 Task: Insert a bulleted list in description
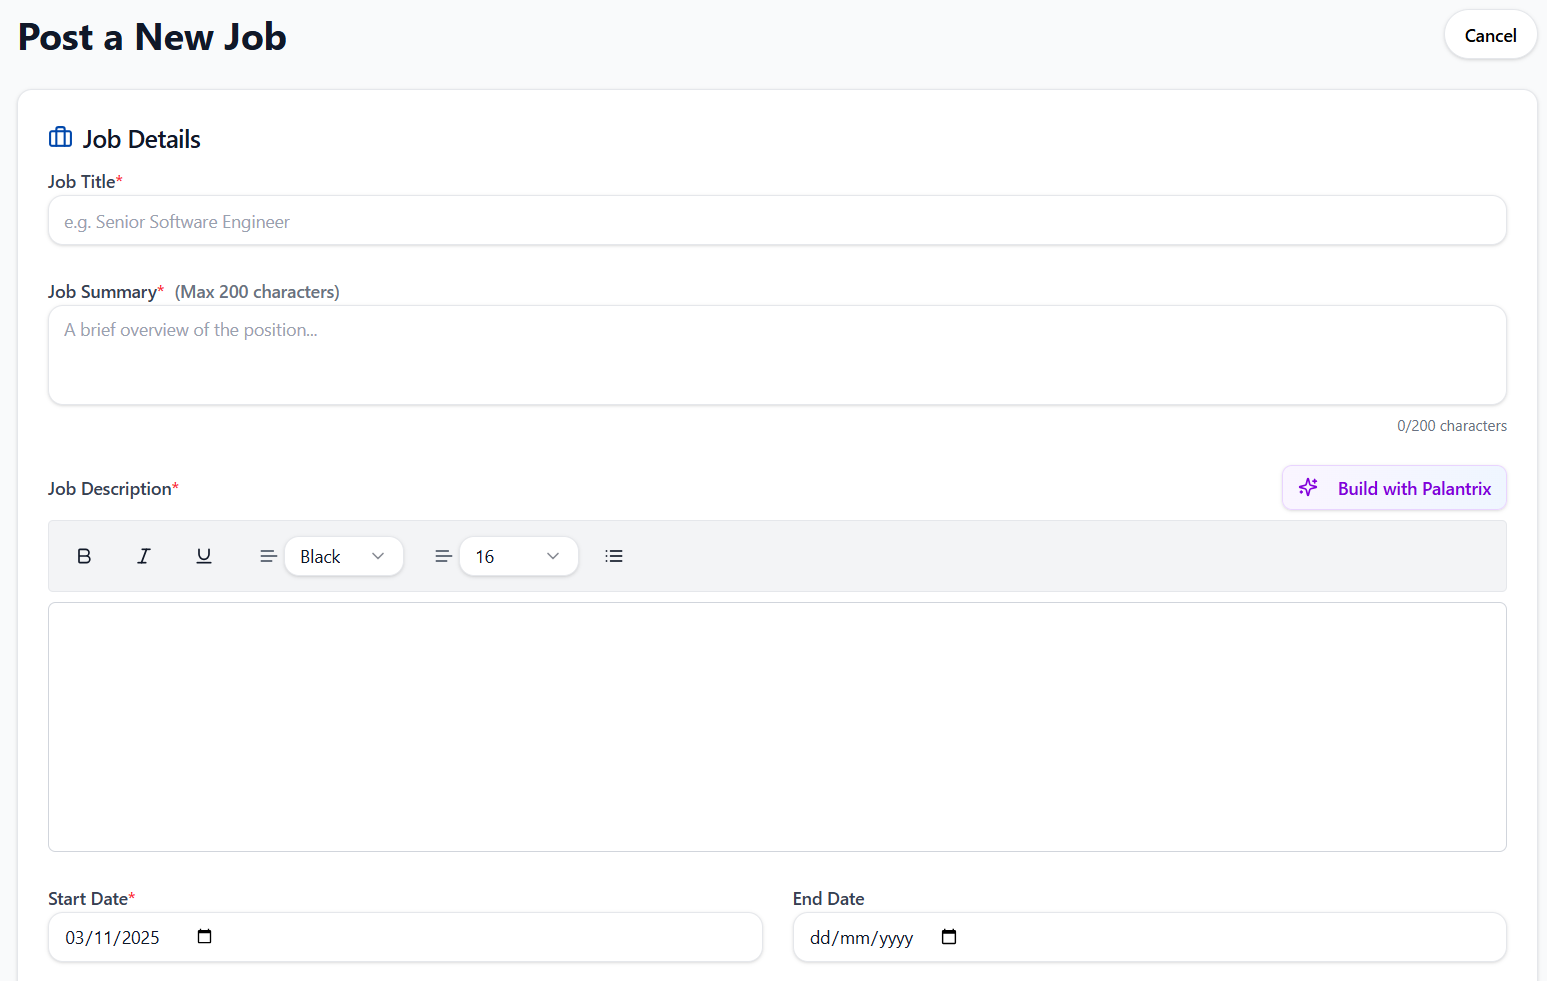coord(614,556)
